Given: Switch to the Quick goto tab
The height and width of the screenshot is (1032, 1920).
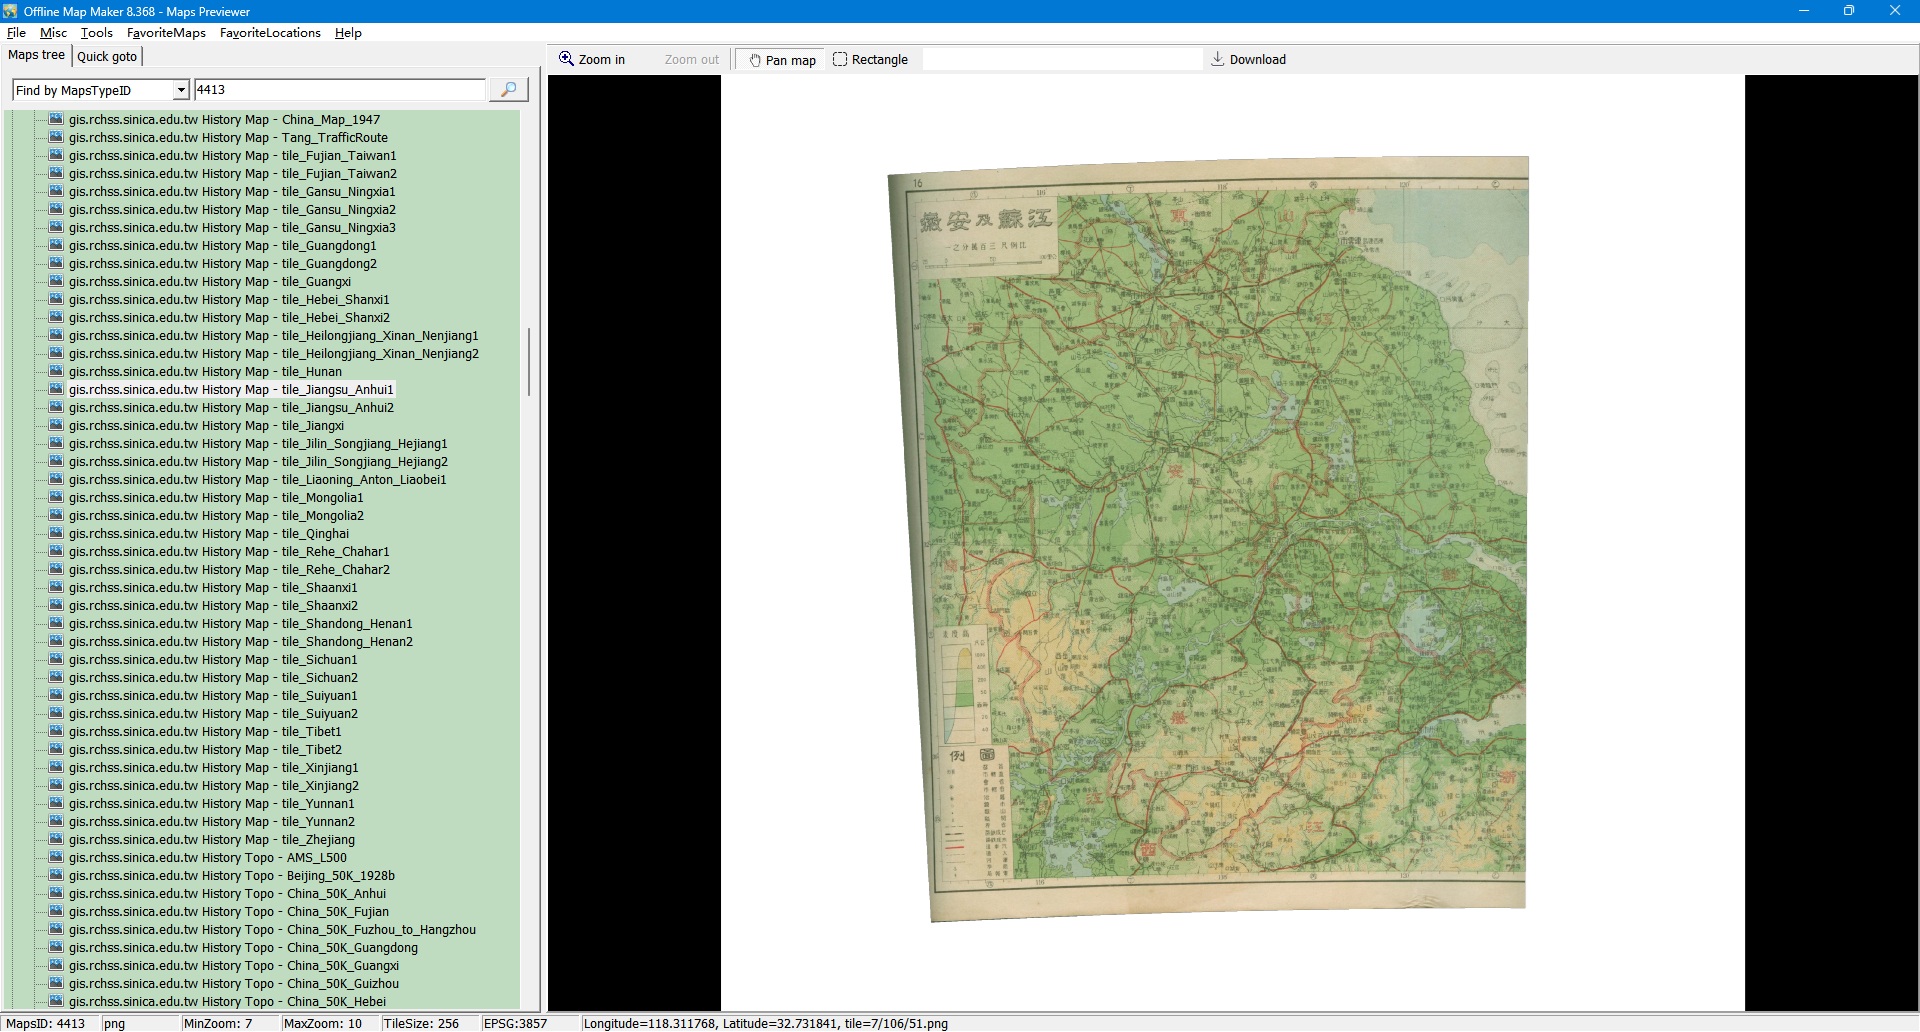Looking at the screenshot, I should (x=107, y=57).
